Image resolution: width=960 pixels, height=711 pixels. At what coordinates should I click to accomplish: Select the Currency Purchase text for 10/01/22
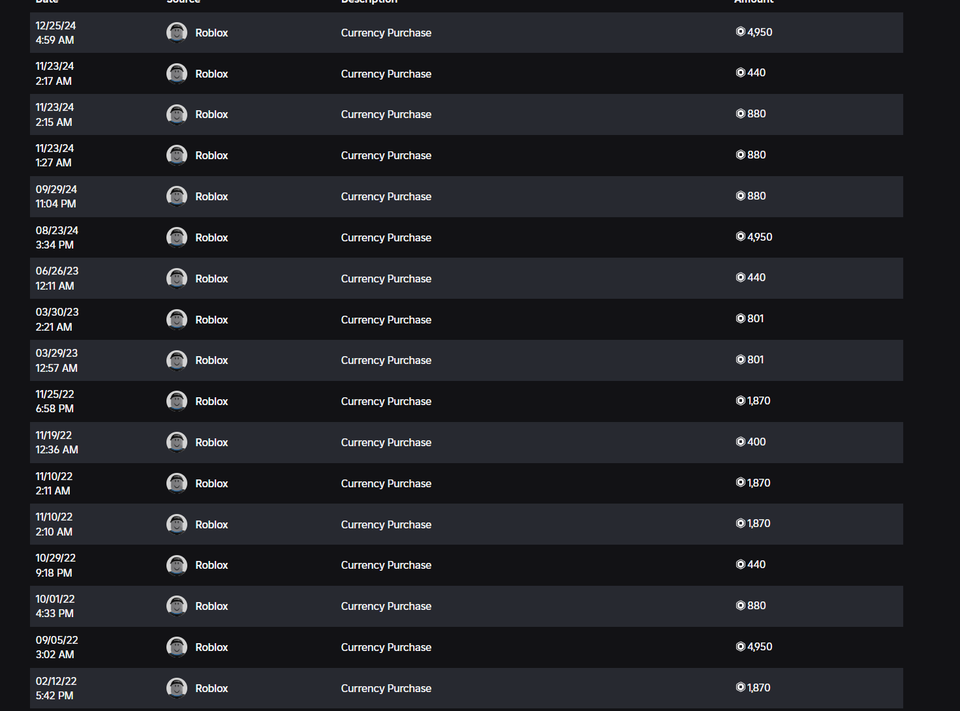click(386, 607)
